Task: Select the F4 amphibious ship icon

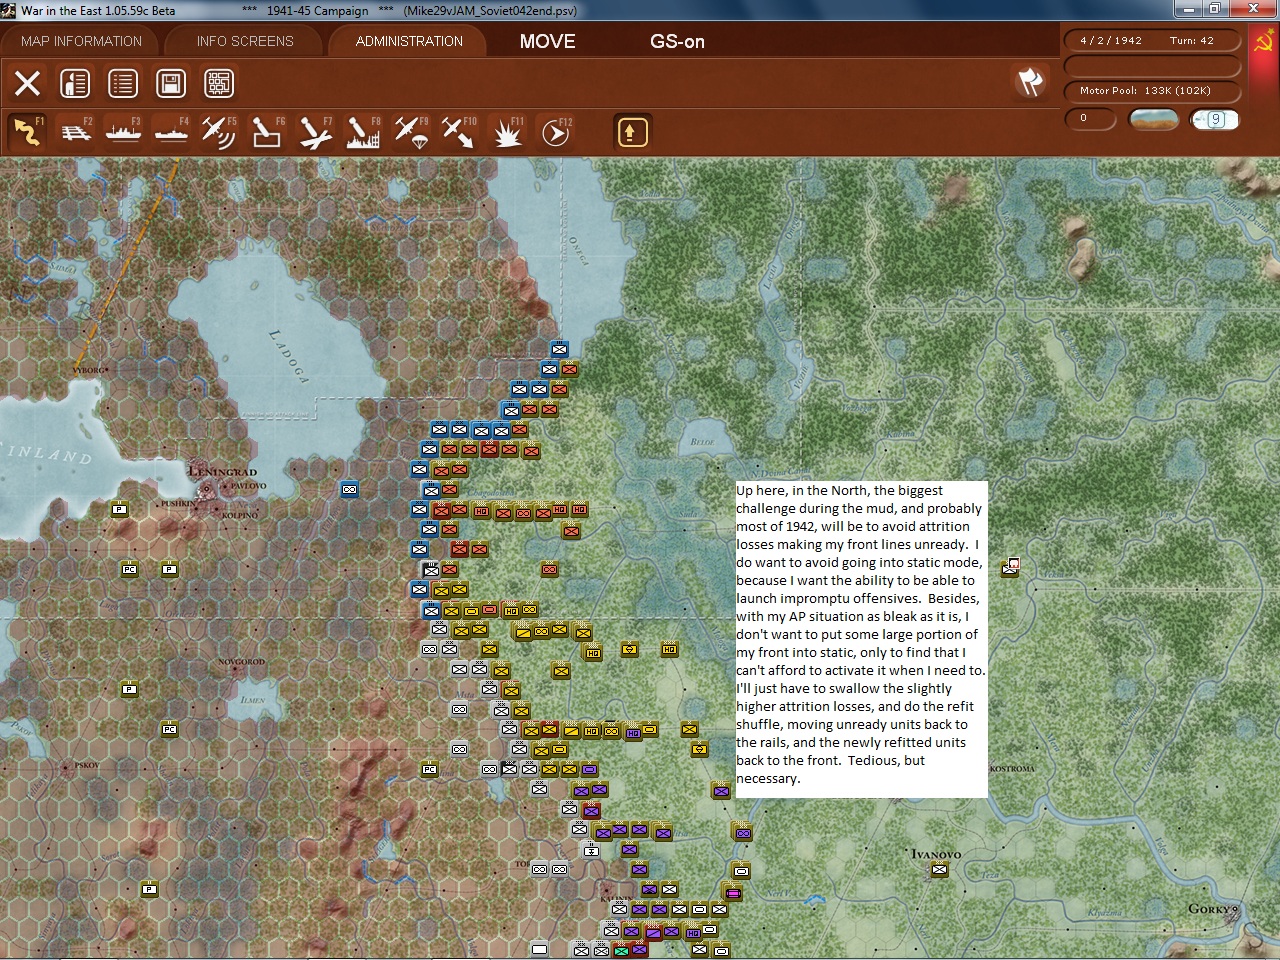Action: tap(171, 131)
